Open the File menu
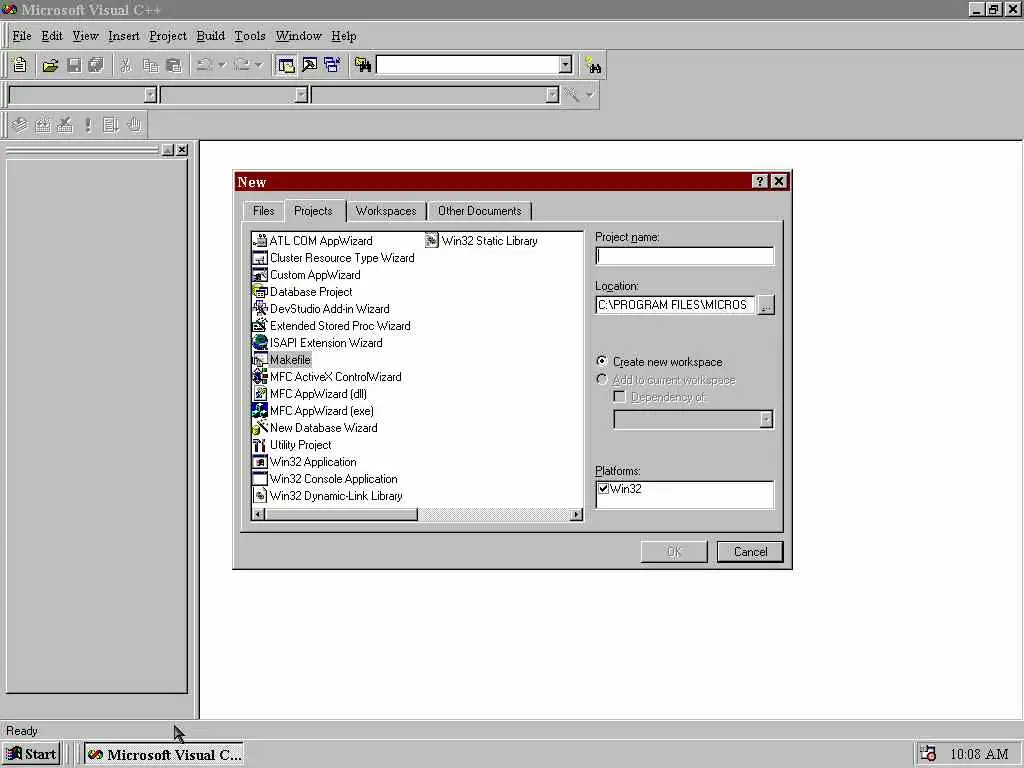This screenshot has height=768, width=1024. pos(22,36)
